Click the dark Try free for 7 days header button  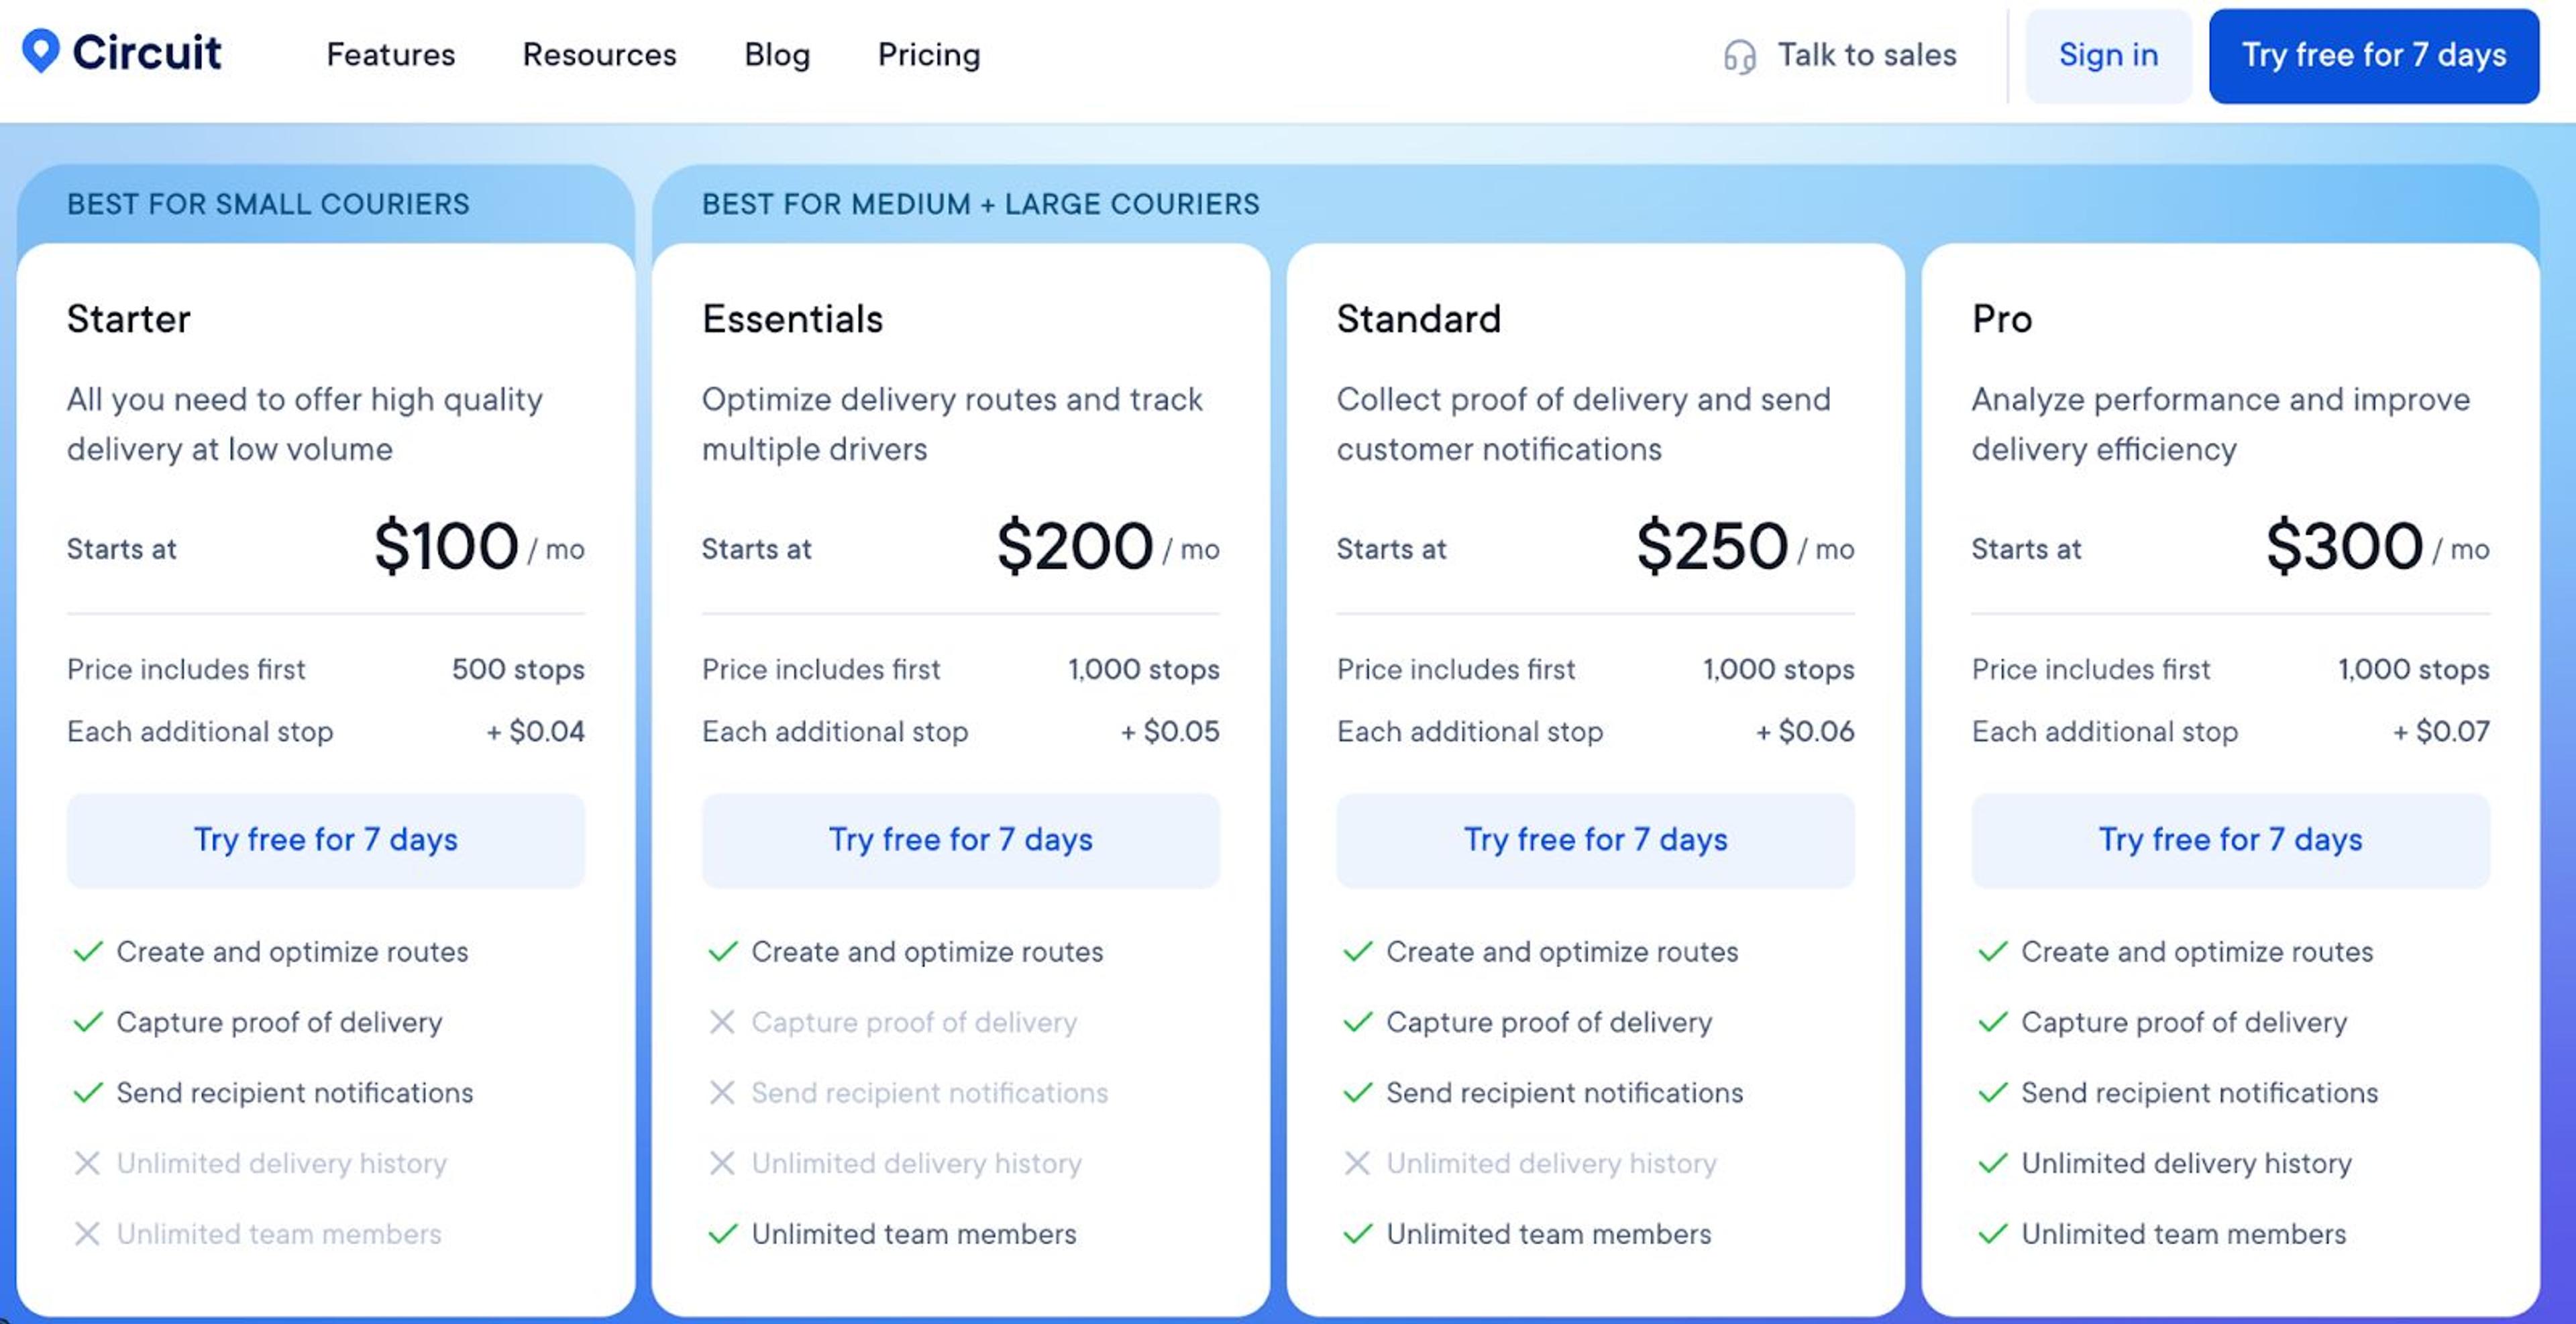click(x=2373, y=56)
